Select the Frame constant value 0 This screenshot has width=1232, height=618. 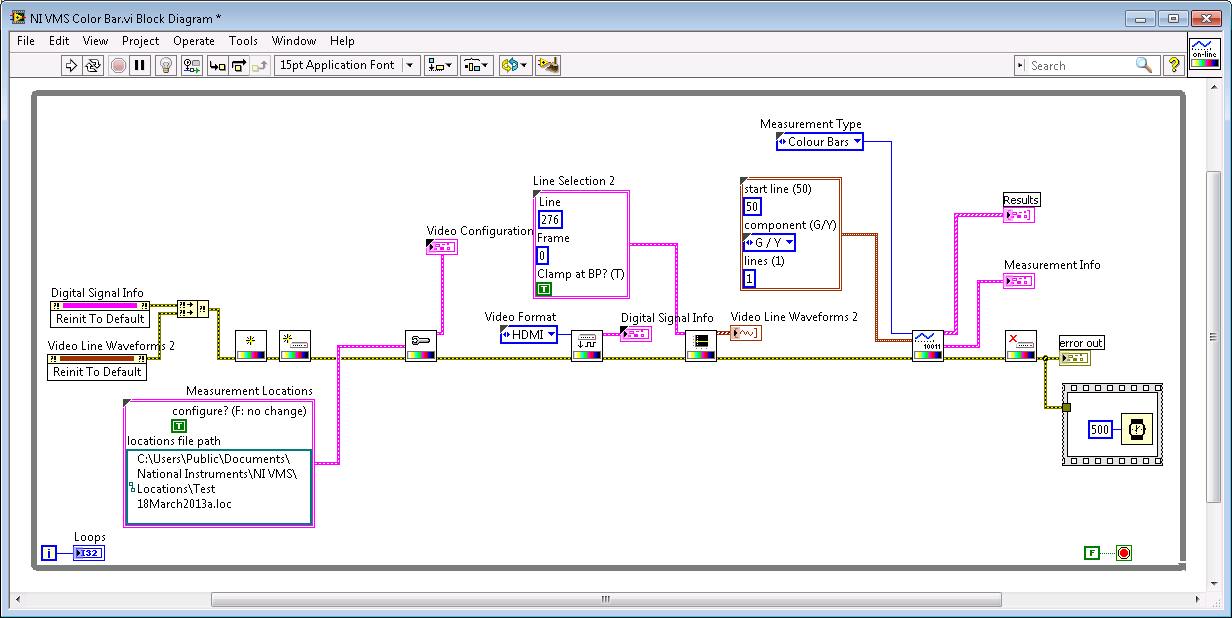tap(542, 255)
